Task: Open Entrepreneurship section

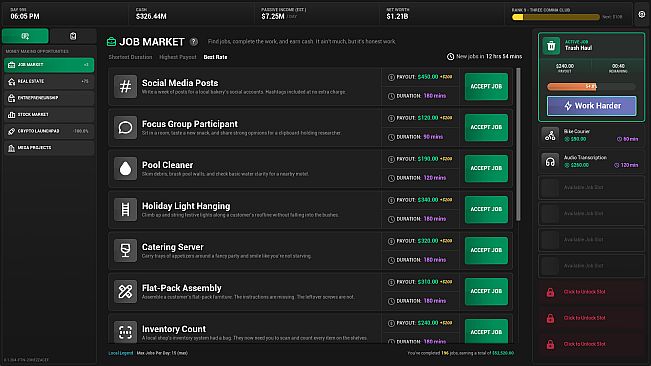Action: 49,98
